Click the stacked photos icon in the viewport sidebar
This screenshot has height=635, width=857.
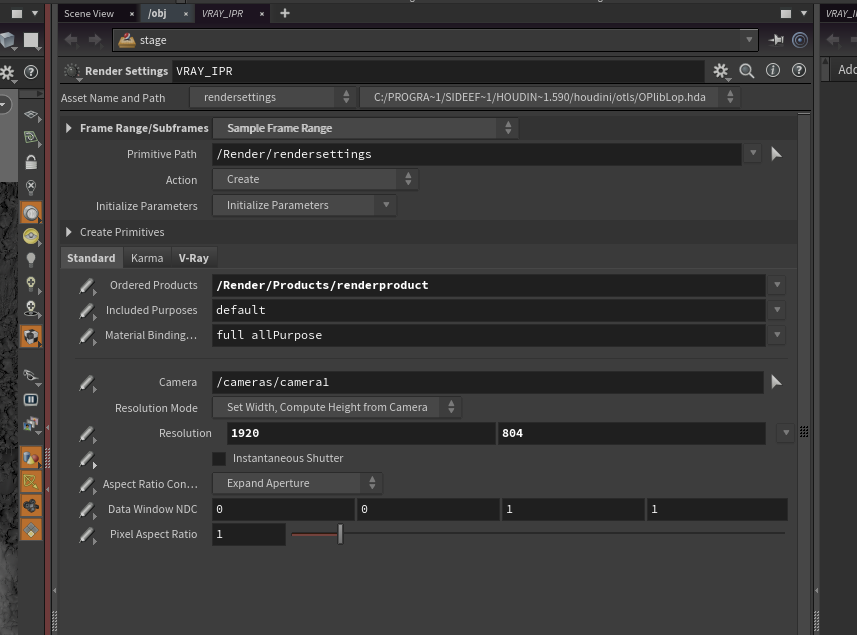(31, 424)
